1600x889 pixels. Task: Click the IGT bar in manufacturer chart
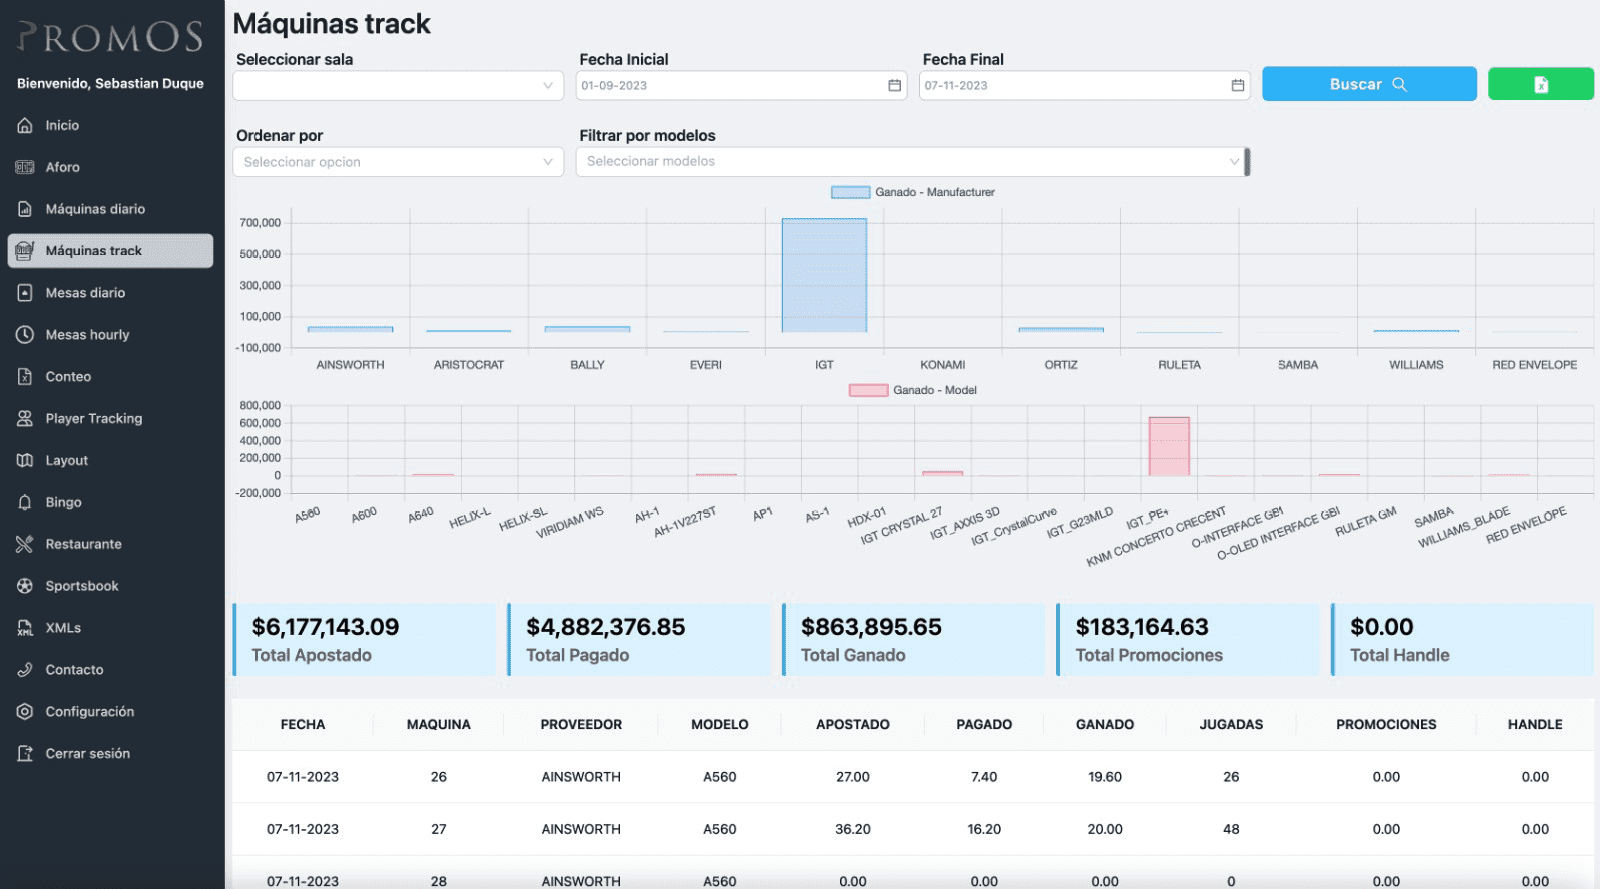pyautogui.click(x=824, y=275)
